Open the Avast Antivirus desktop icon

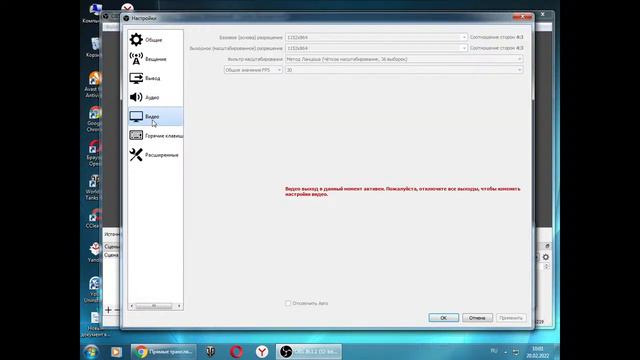tap(93, 84)
